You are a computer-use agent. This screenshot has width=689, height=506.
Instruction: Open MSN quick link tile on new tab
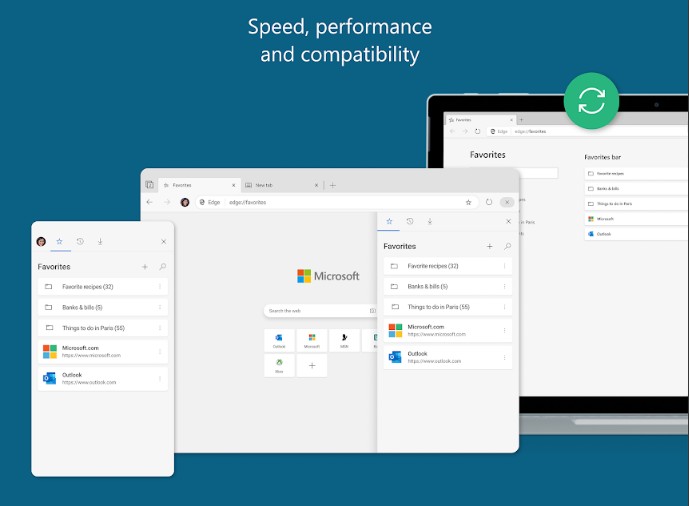pyautogui.click(x=344, y=340)
